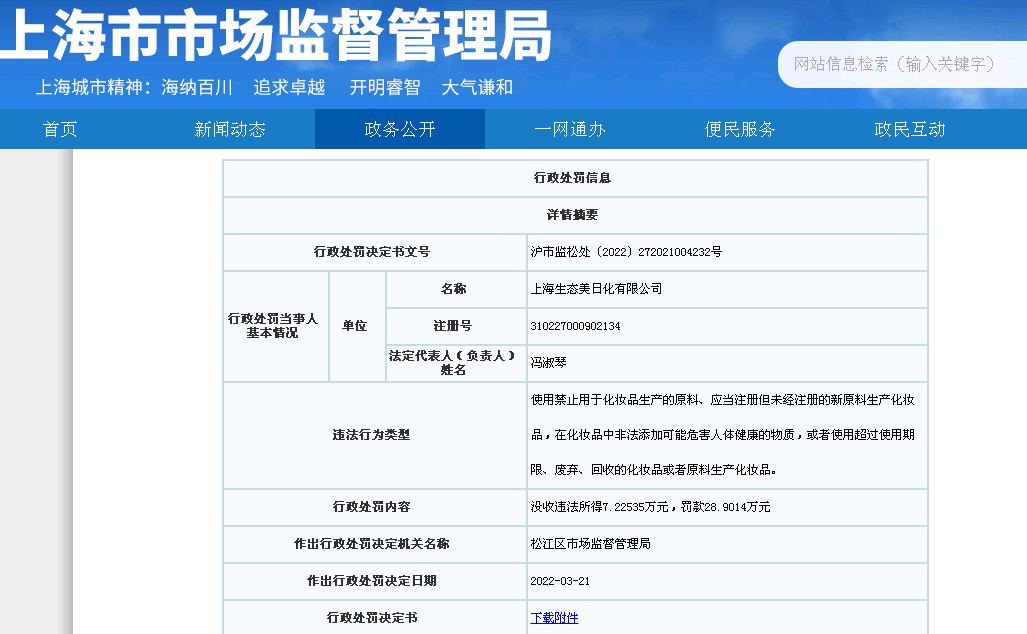Open the 政民互动 navigation tab

[910, 129]
